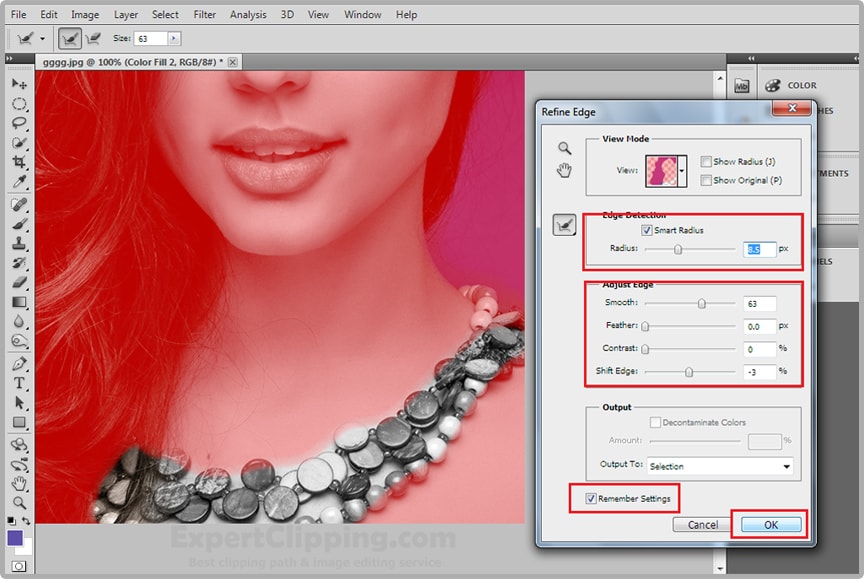The image size is (864, 579).
Task: Expand the brush Size dropdown arrow
Action: (175, 38)
